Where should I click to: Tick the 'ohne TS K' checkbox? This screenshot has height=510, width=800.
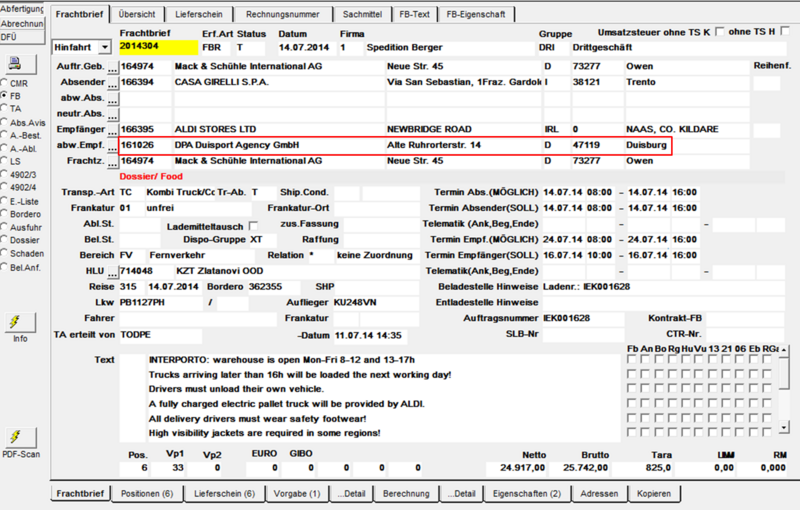719,32
